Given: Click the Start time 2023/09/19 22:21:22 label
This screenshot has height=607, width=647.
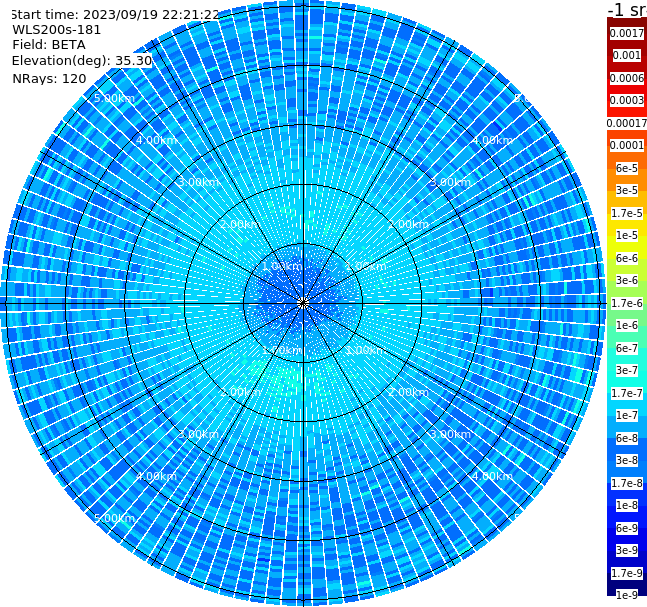Looking at the screenshot, I should 115,14.
